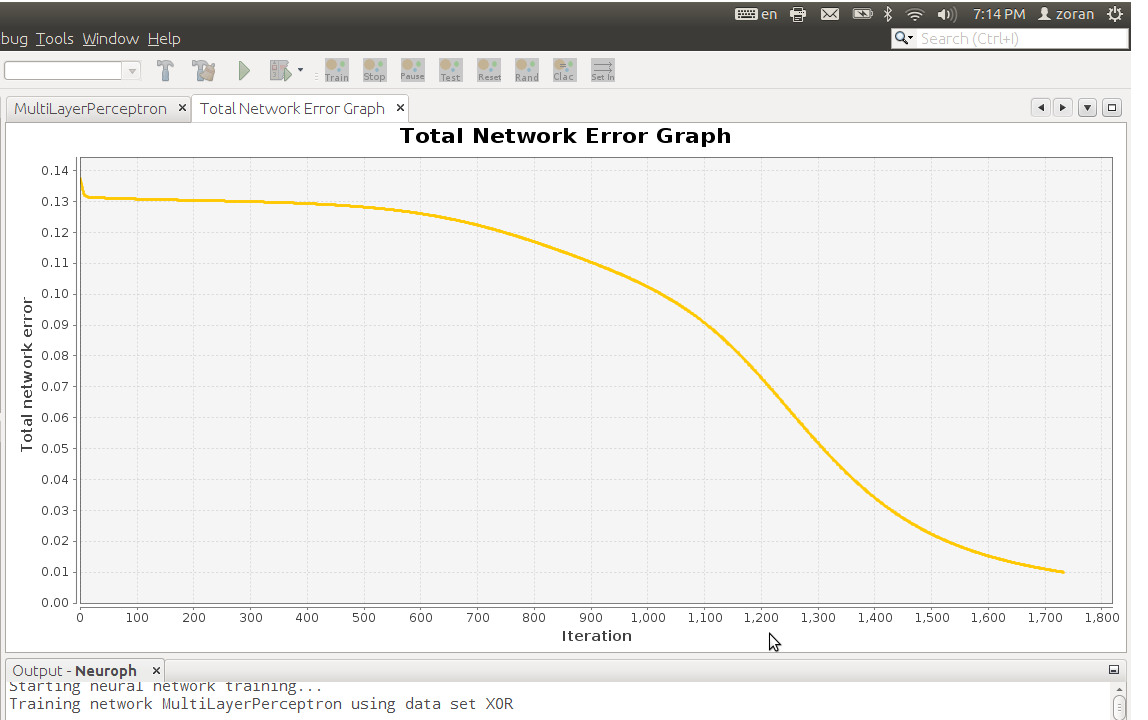Minimize the Output window panel
This screenshot has width=1148, height=720.
(1114, 669)
